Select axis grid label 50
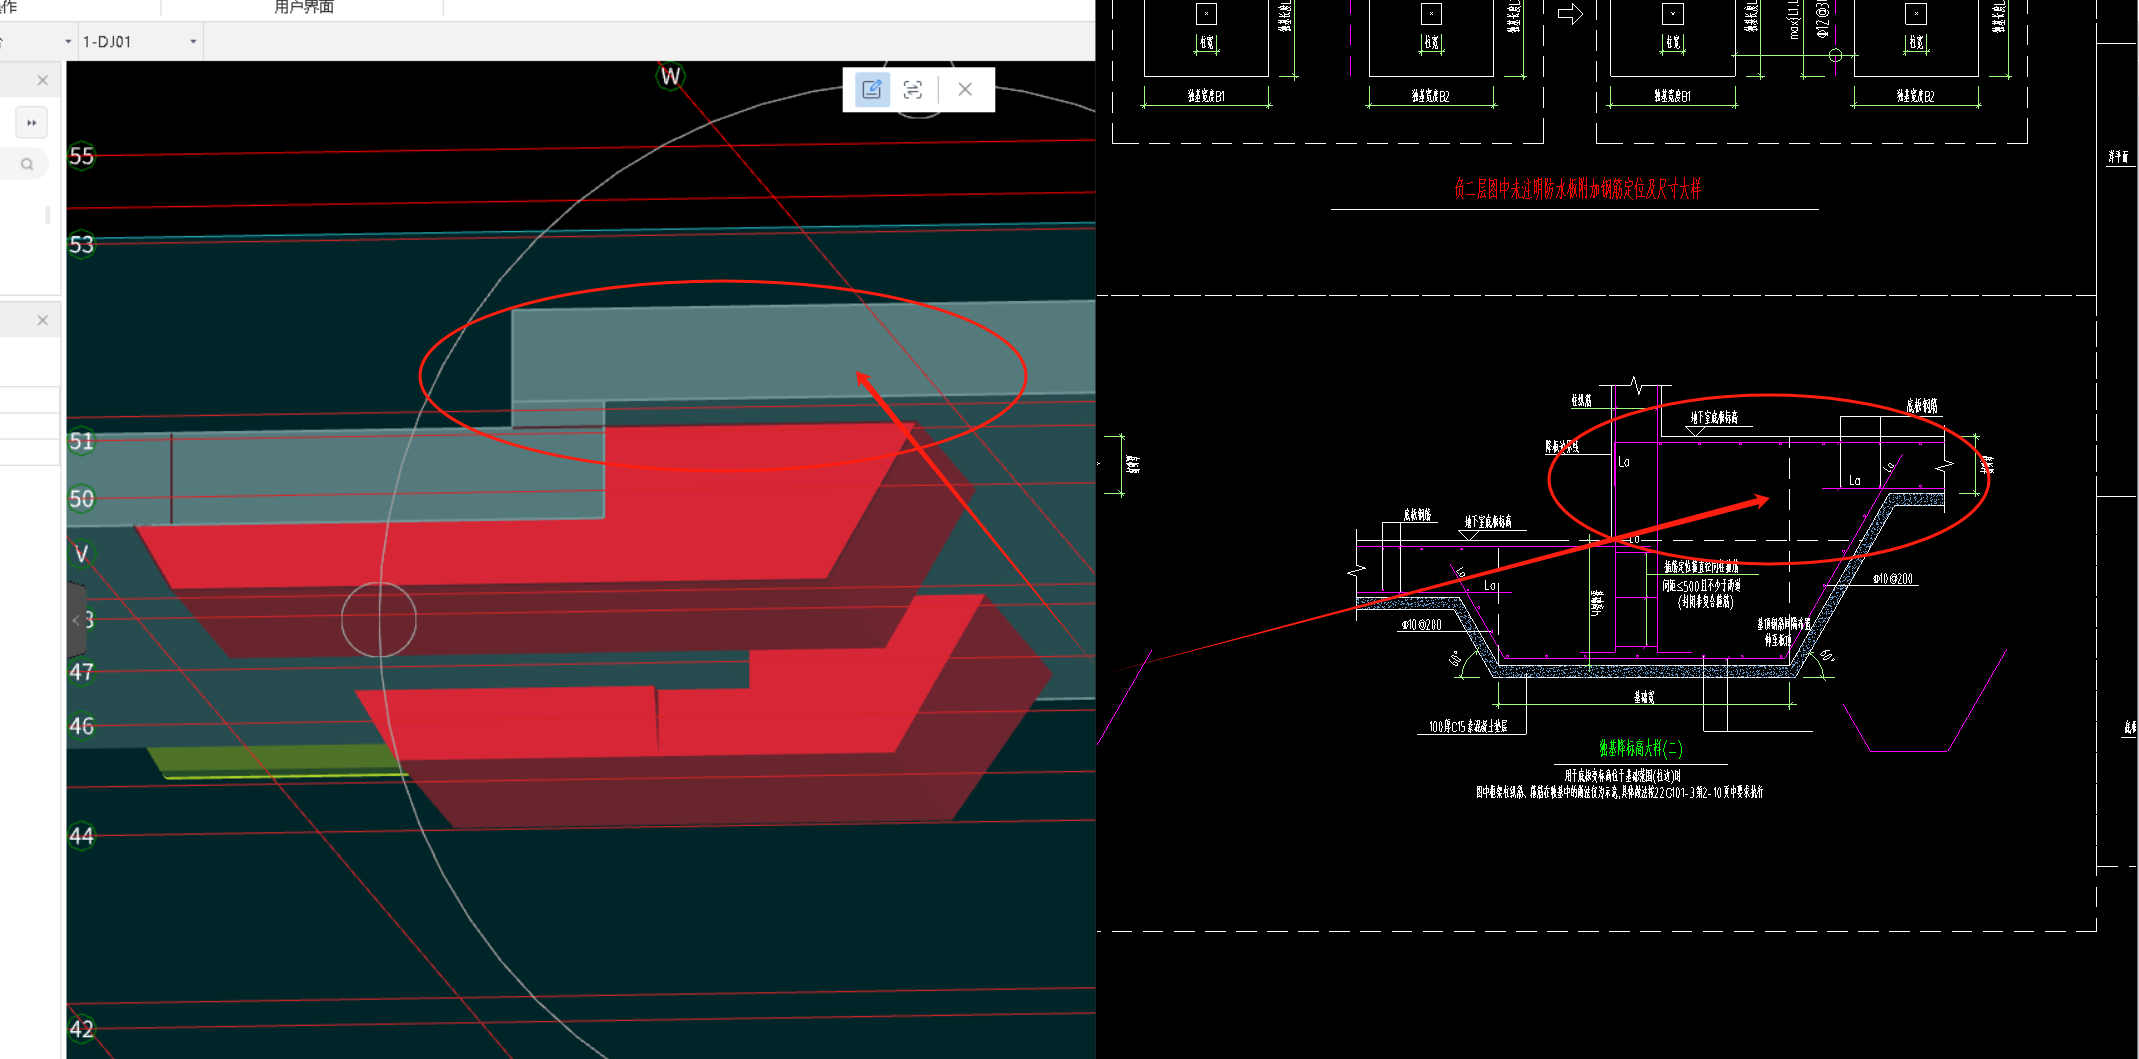The image size is (2139, 1059). pos(81,498)
